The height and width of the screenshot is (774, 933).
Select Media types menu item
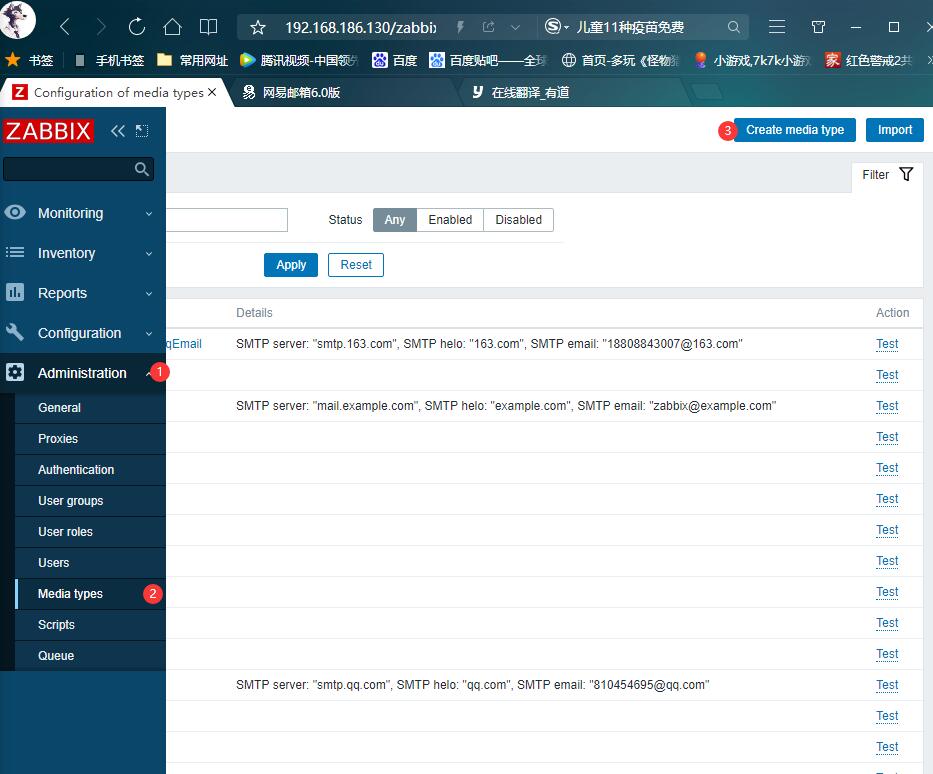pos(90,594)
